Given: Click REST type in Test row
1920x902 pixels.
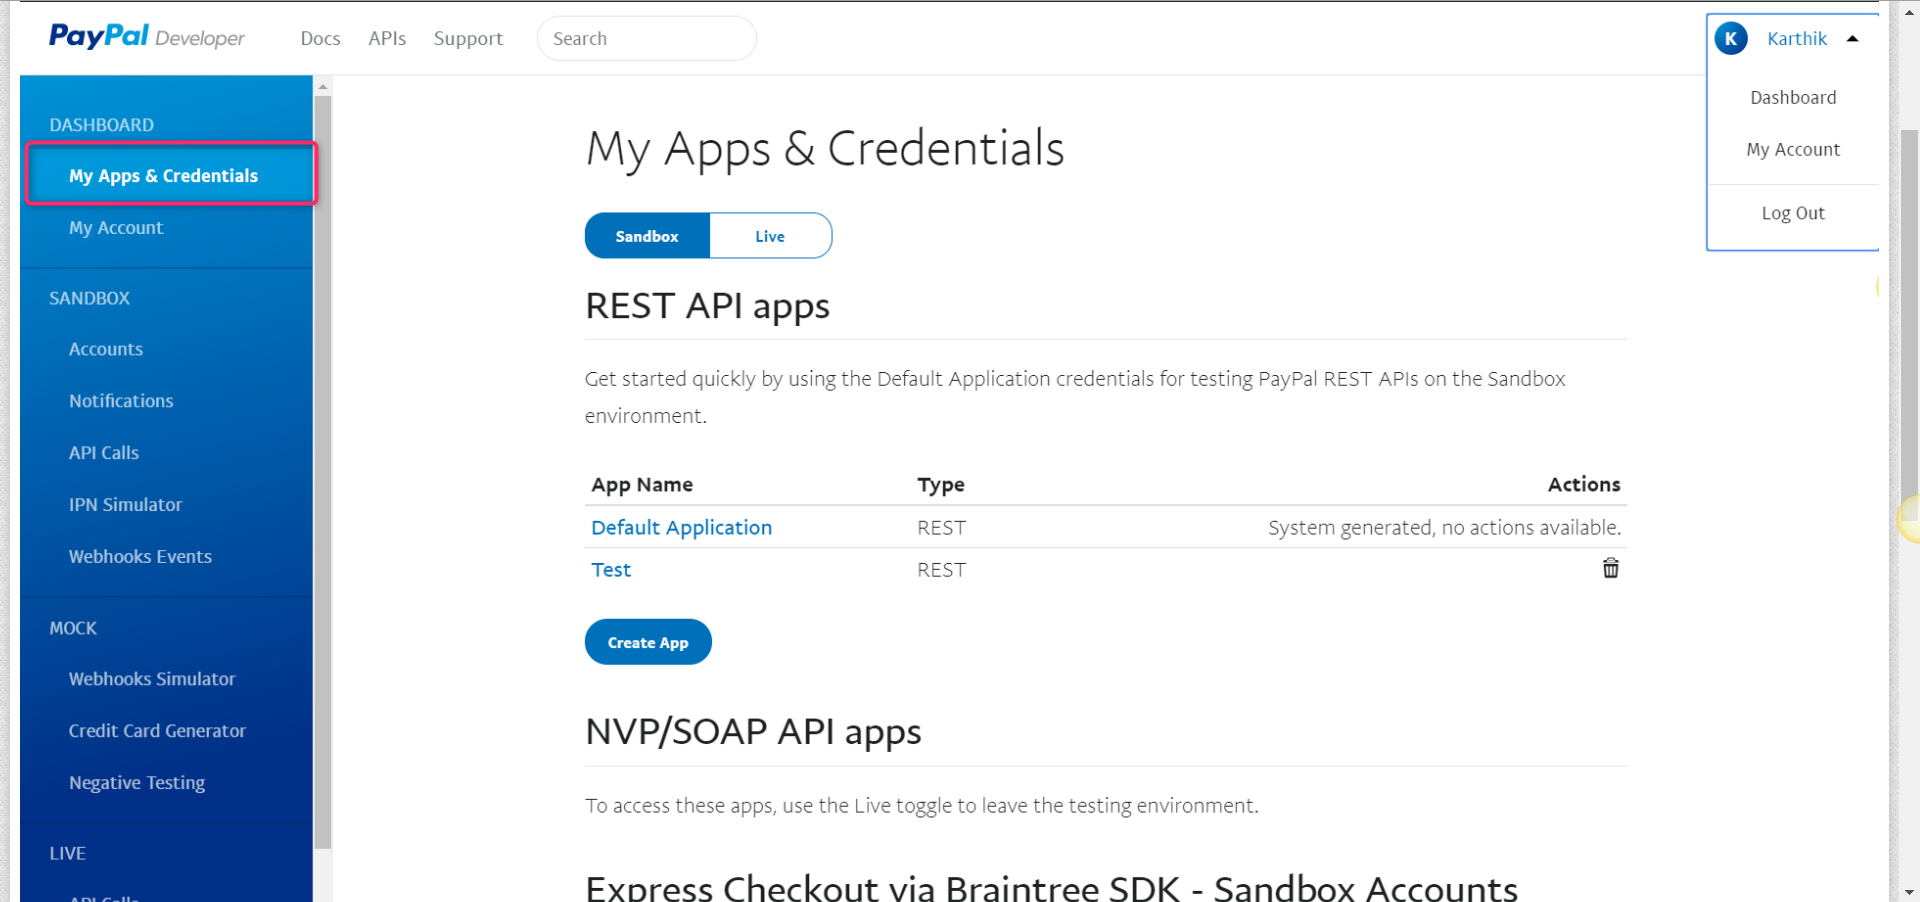Looking at the screenshot, I should pyautogui.click(x=942, y=570).
